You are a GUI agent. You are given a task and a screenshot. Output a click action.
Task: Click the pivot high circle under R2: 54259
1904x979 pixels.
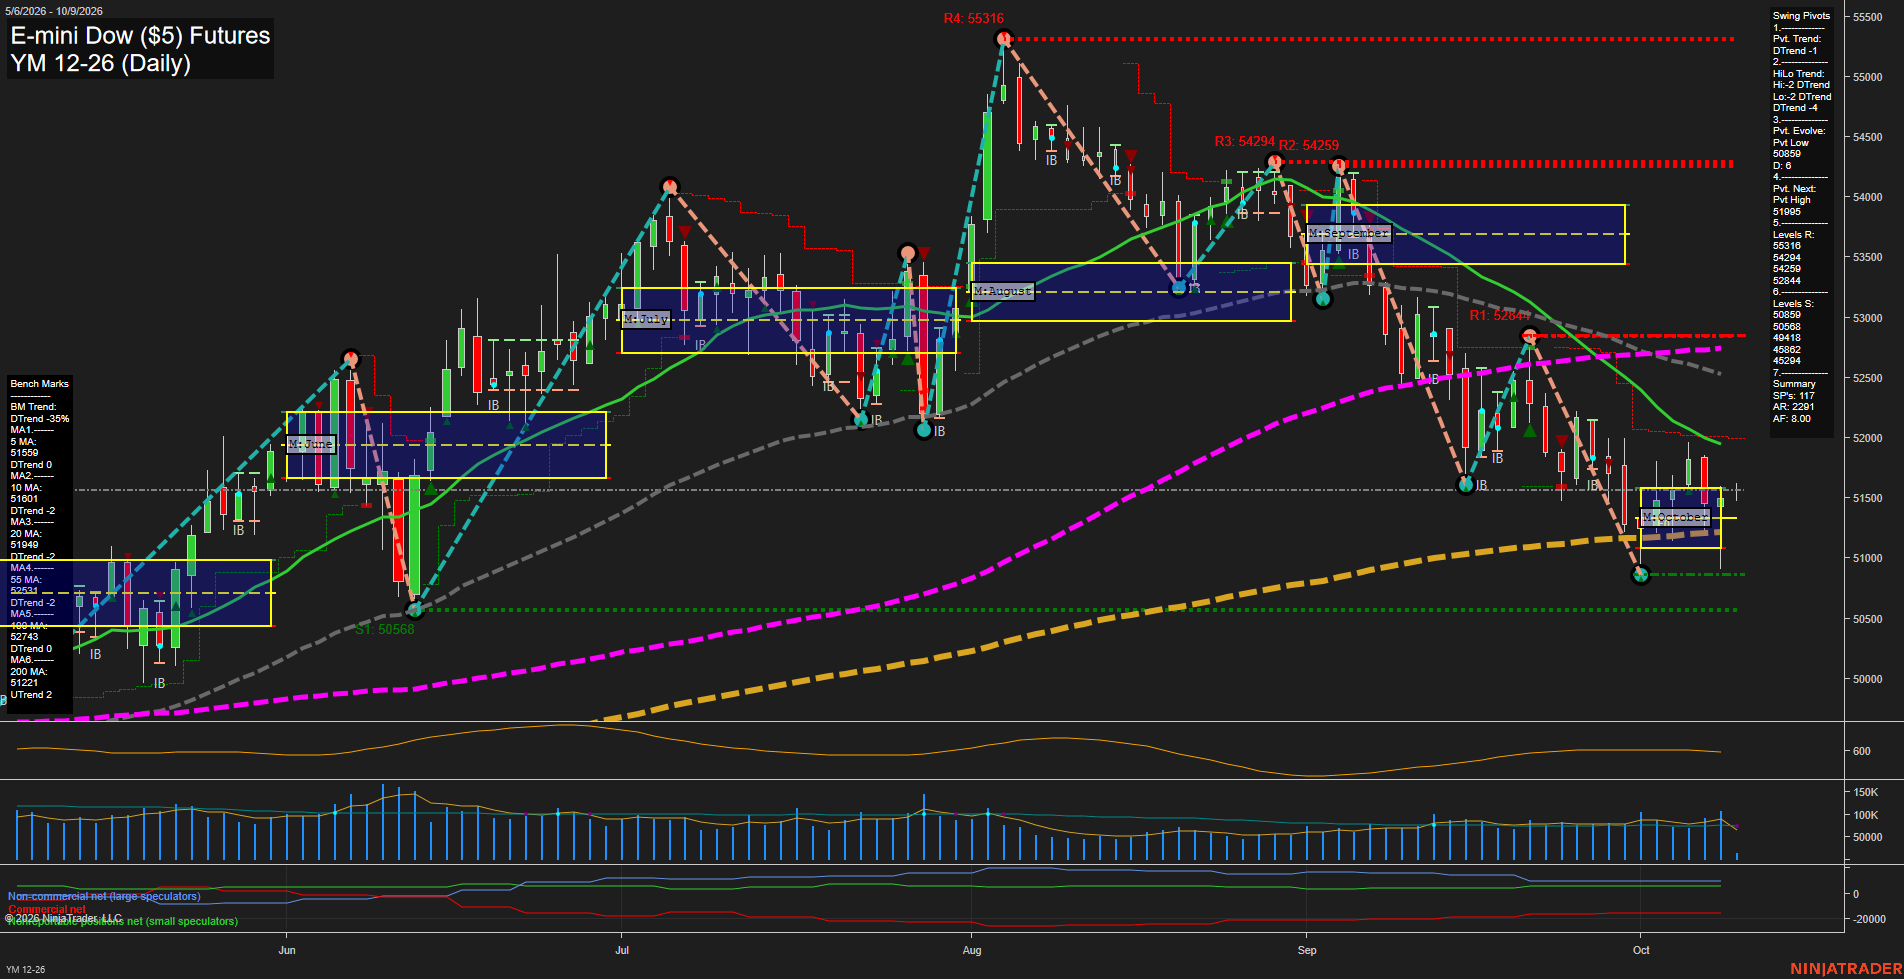click(1339, 167)
